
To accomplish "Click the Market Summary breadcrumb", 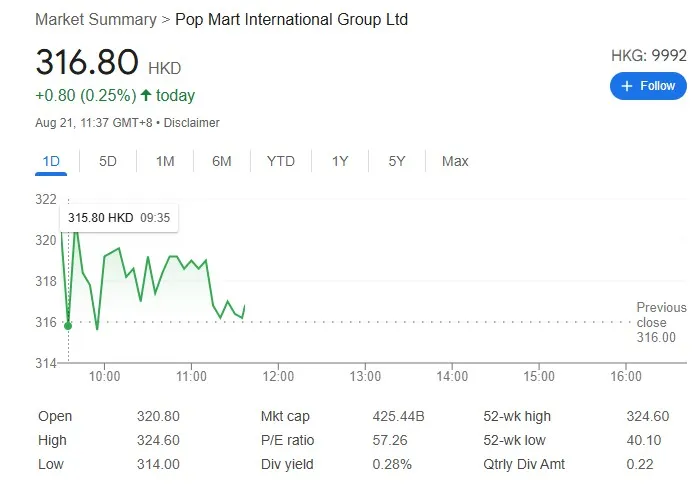I will point(96,20).
